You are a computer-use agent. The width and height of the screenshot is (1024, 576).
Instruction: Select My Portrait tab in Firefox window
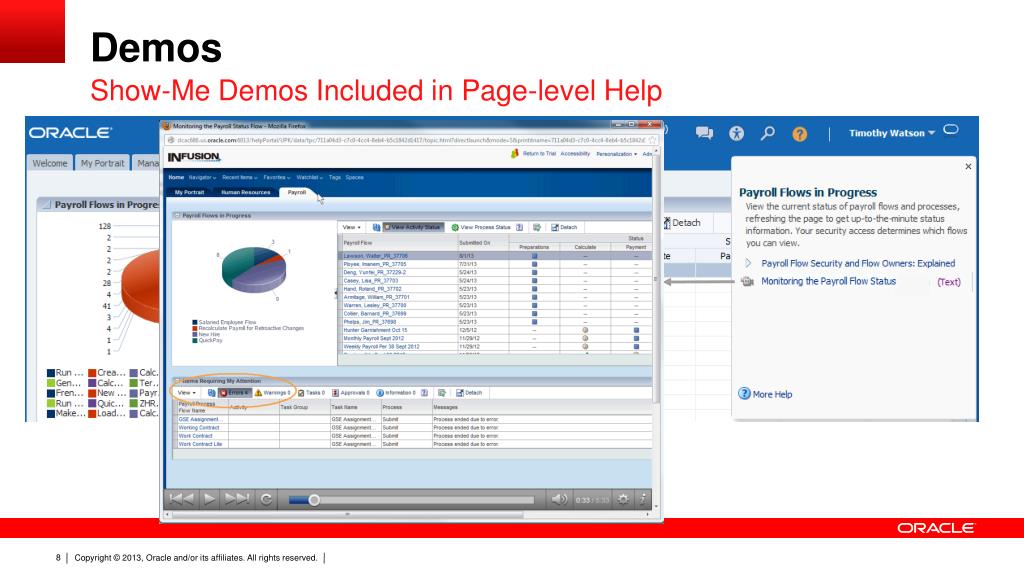pyautogui.click(x=189, y=192)
